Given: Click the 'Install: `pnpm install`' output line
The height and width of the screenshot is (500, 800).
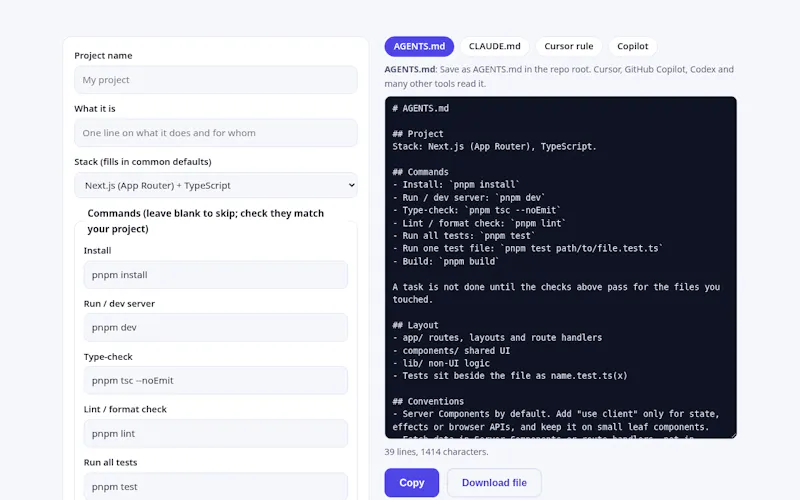Looking at the screenshot, I should [456, 185].
